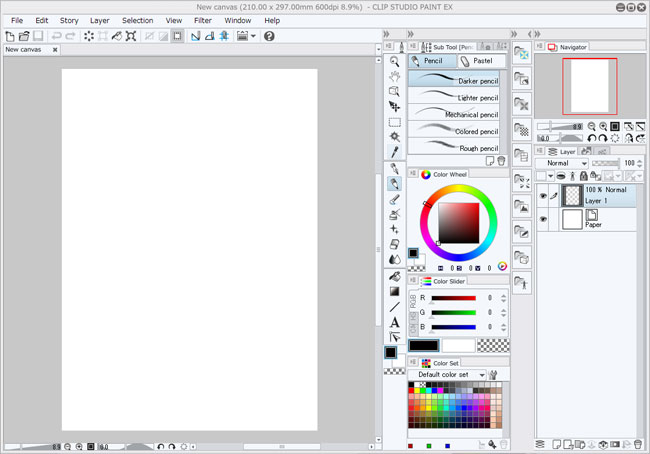650x454 pixels.
Task: Click the Navigator canvas thumbnail
Action: click(589, 85)
